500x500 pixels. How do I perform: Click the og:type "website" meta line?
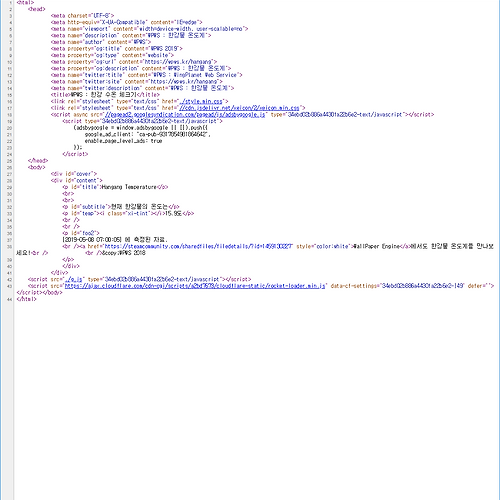pos(112,55)
